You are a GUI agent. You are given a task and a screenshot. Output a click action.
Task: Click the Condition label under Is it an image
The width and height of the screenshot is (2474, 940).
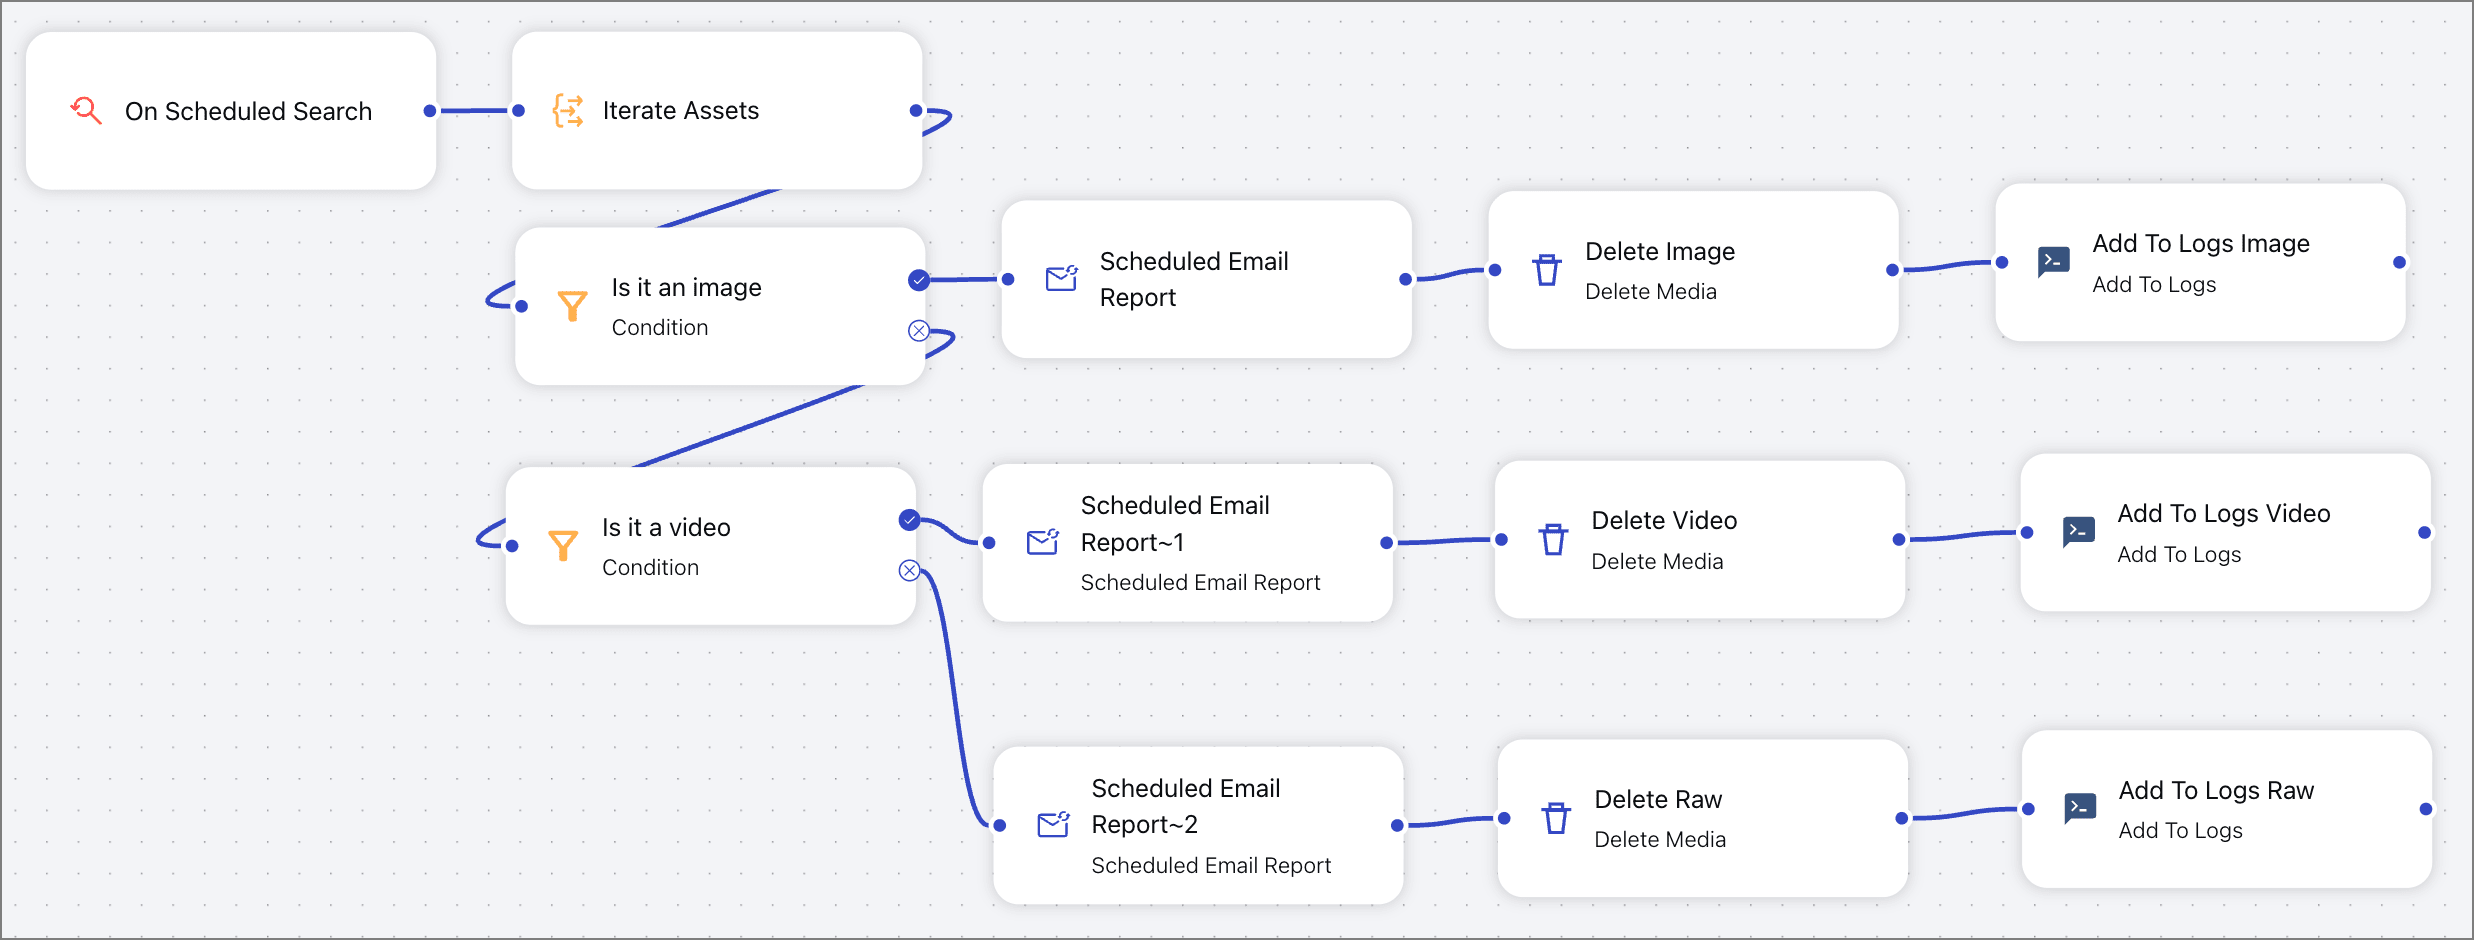tap(660, 328)
